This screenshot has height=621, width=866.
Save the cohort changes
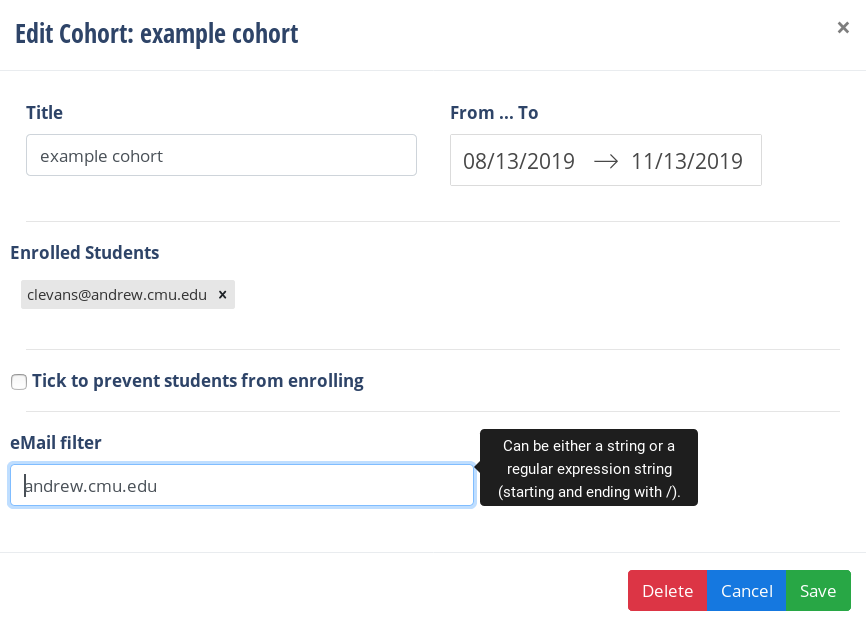point(818,591)
